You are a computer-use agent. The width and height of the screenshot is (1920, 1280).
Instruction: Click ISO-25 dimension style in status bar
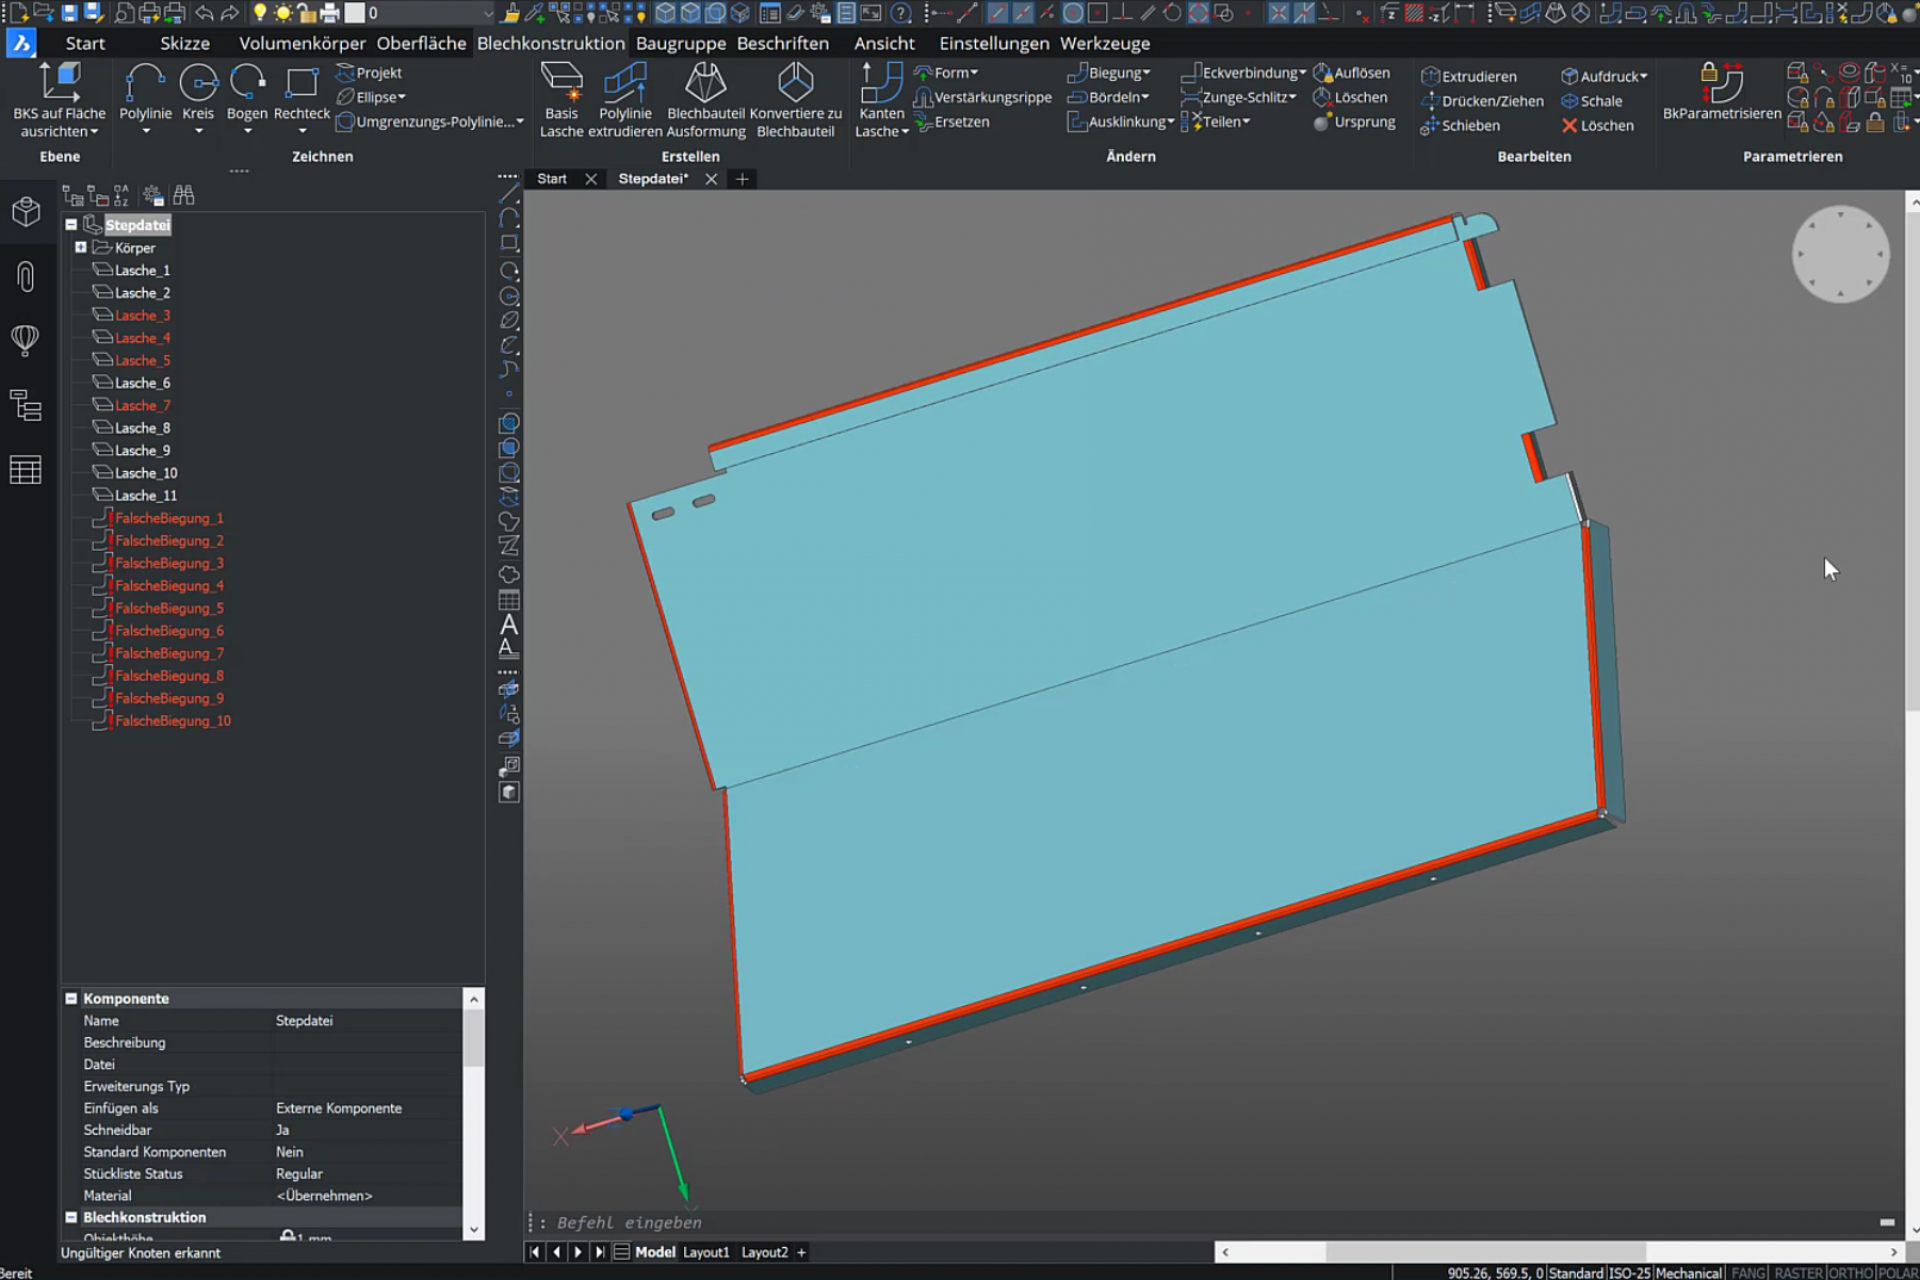point(1629,1273)
